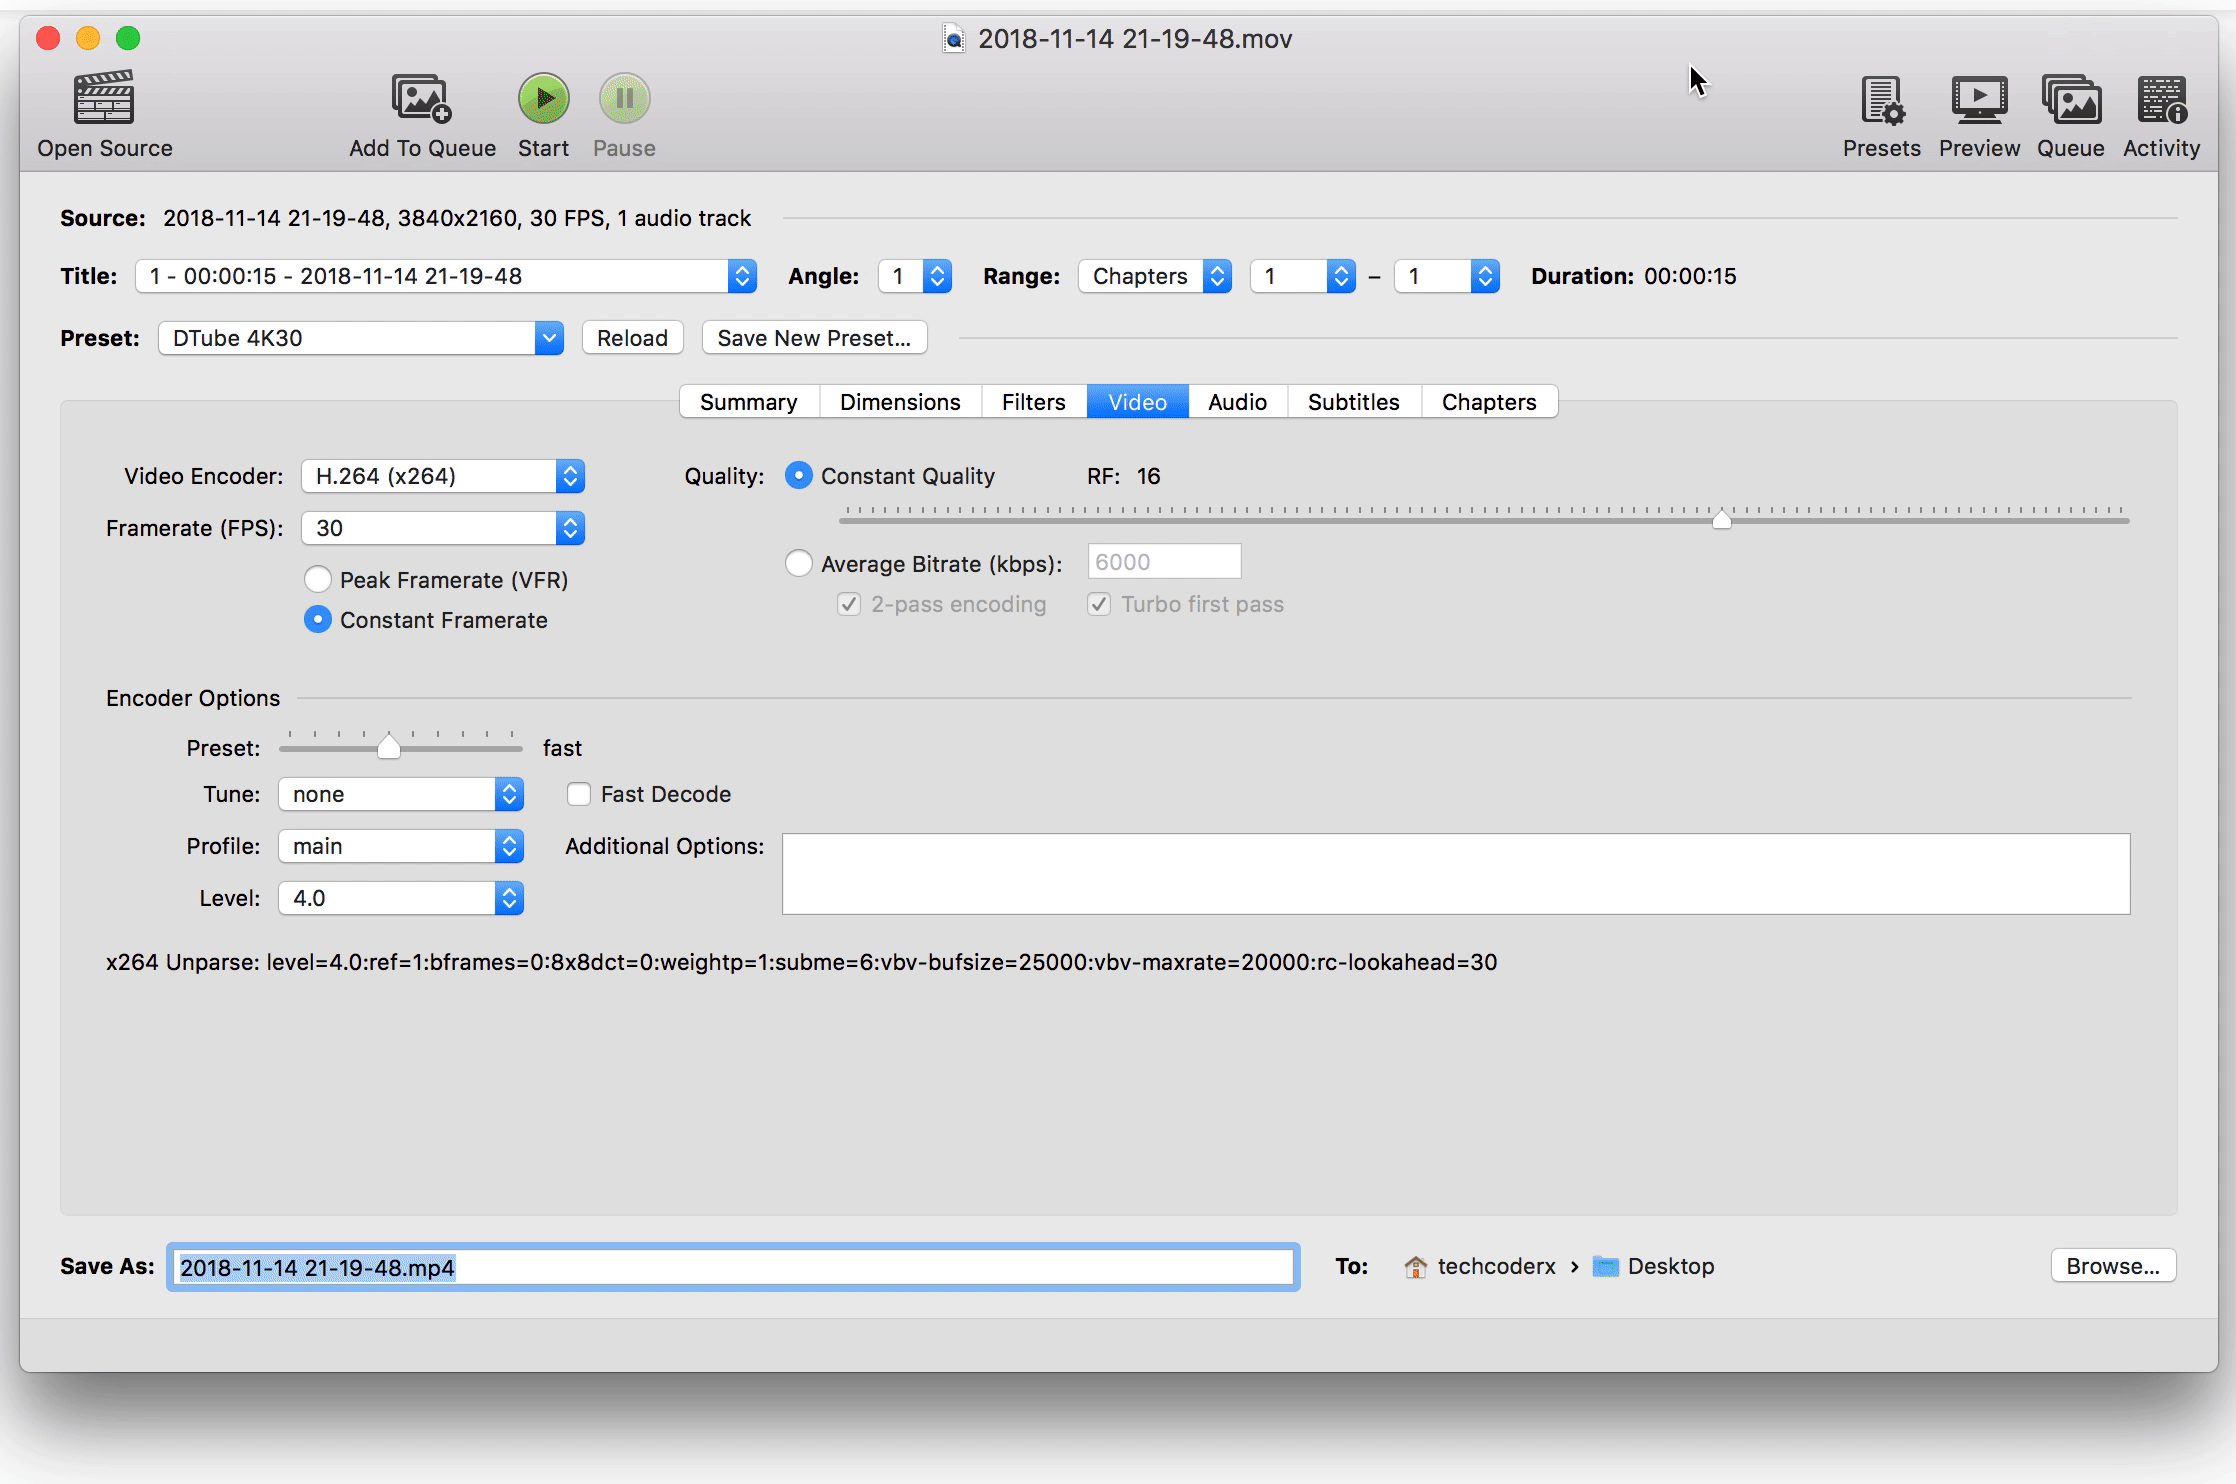Open the Preview window icon

1978,100
